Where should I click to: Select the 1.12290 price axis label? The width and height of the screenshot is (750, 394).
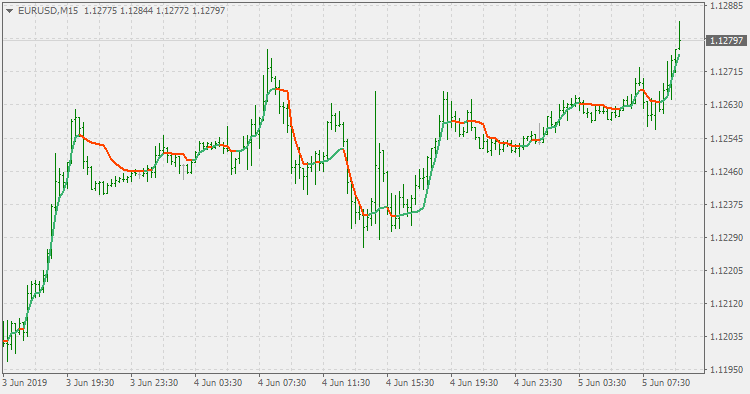tap(727, 238)
